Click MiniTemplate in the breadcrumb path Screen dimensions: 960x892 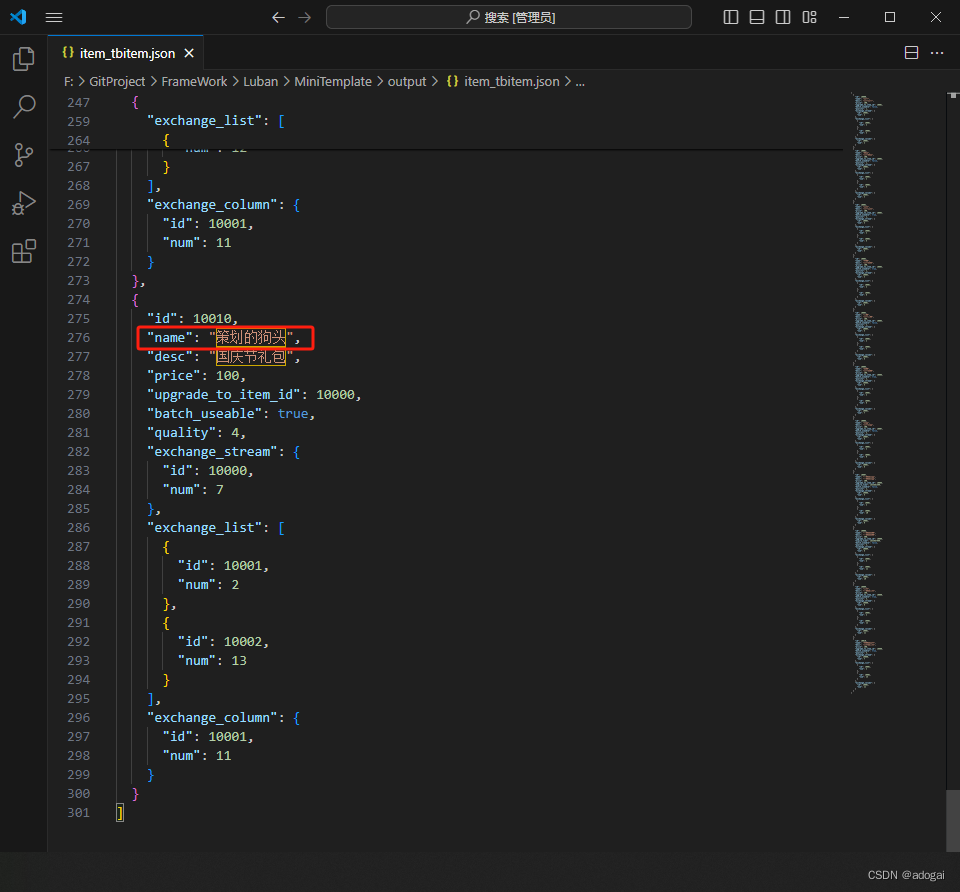332,82
